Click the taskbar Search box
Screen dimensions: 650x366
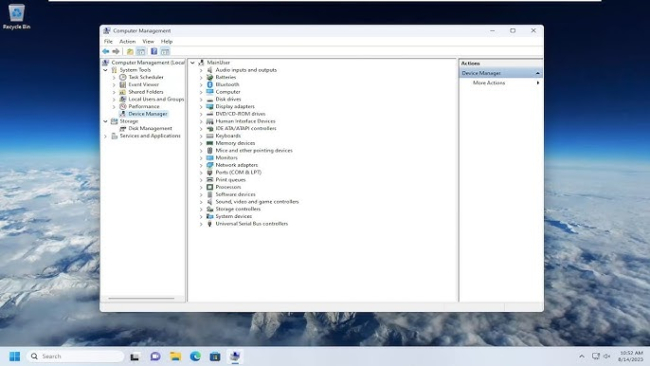(76, 356)
